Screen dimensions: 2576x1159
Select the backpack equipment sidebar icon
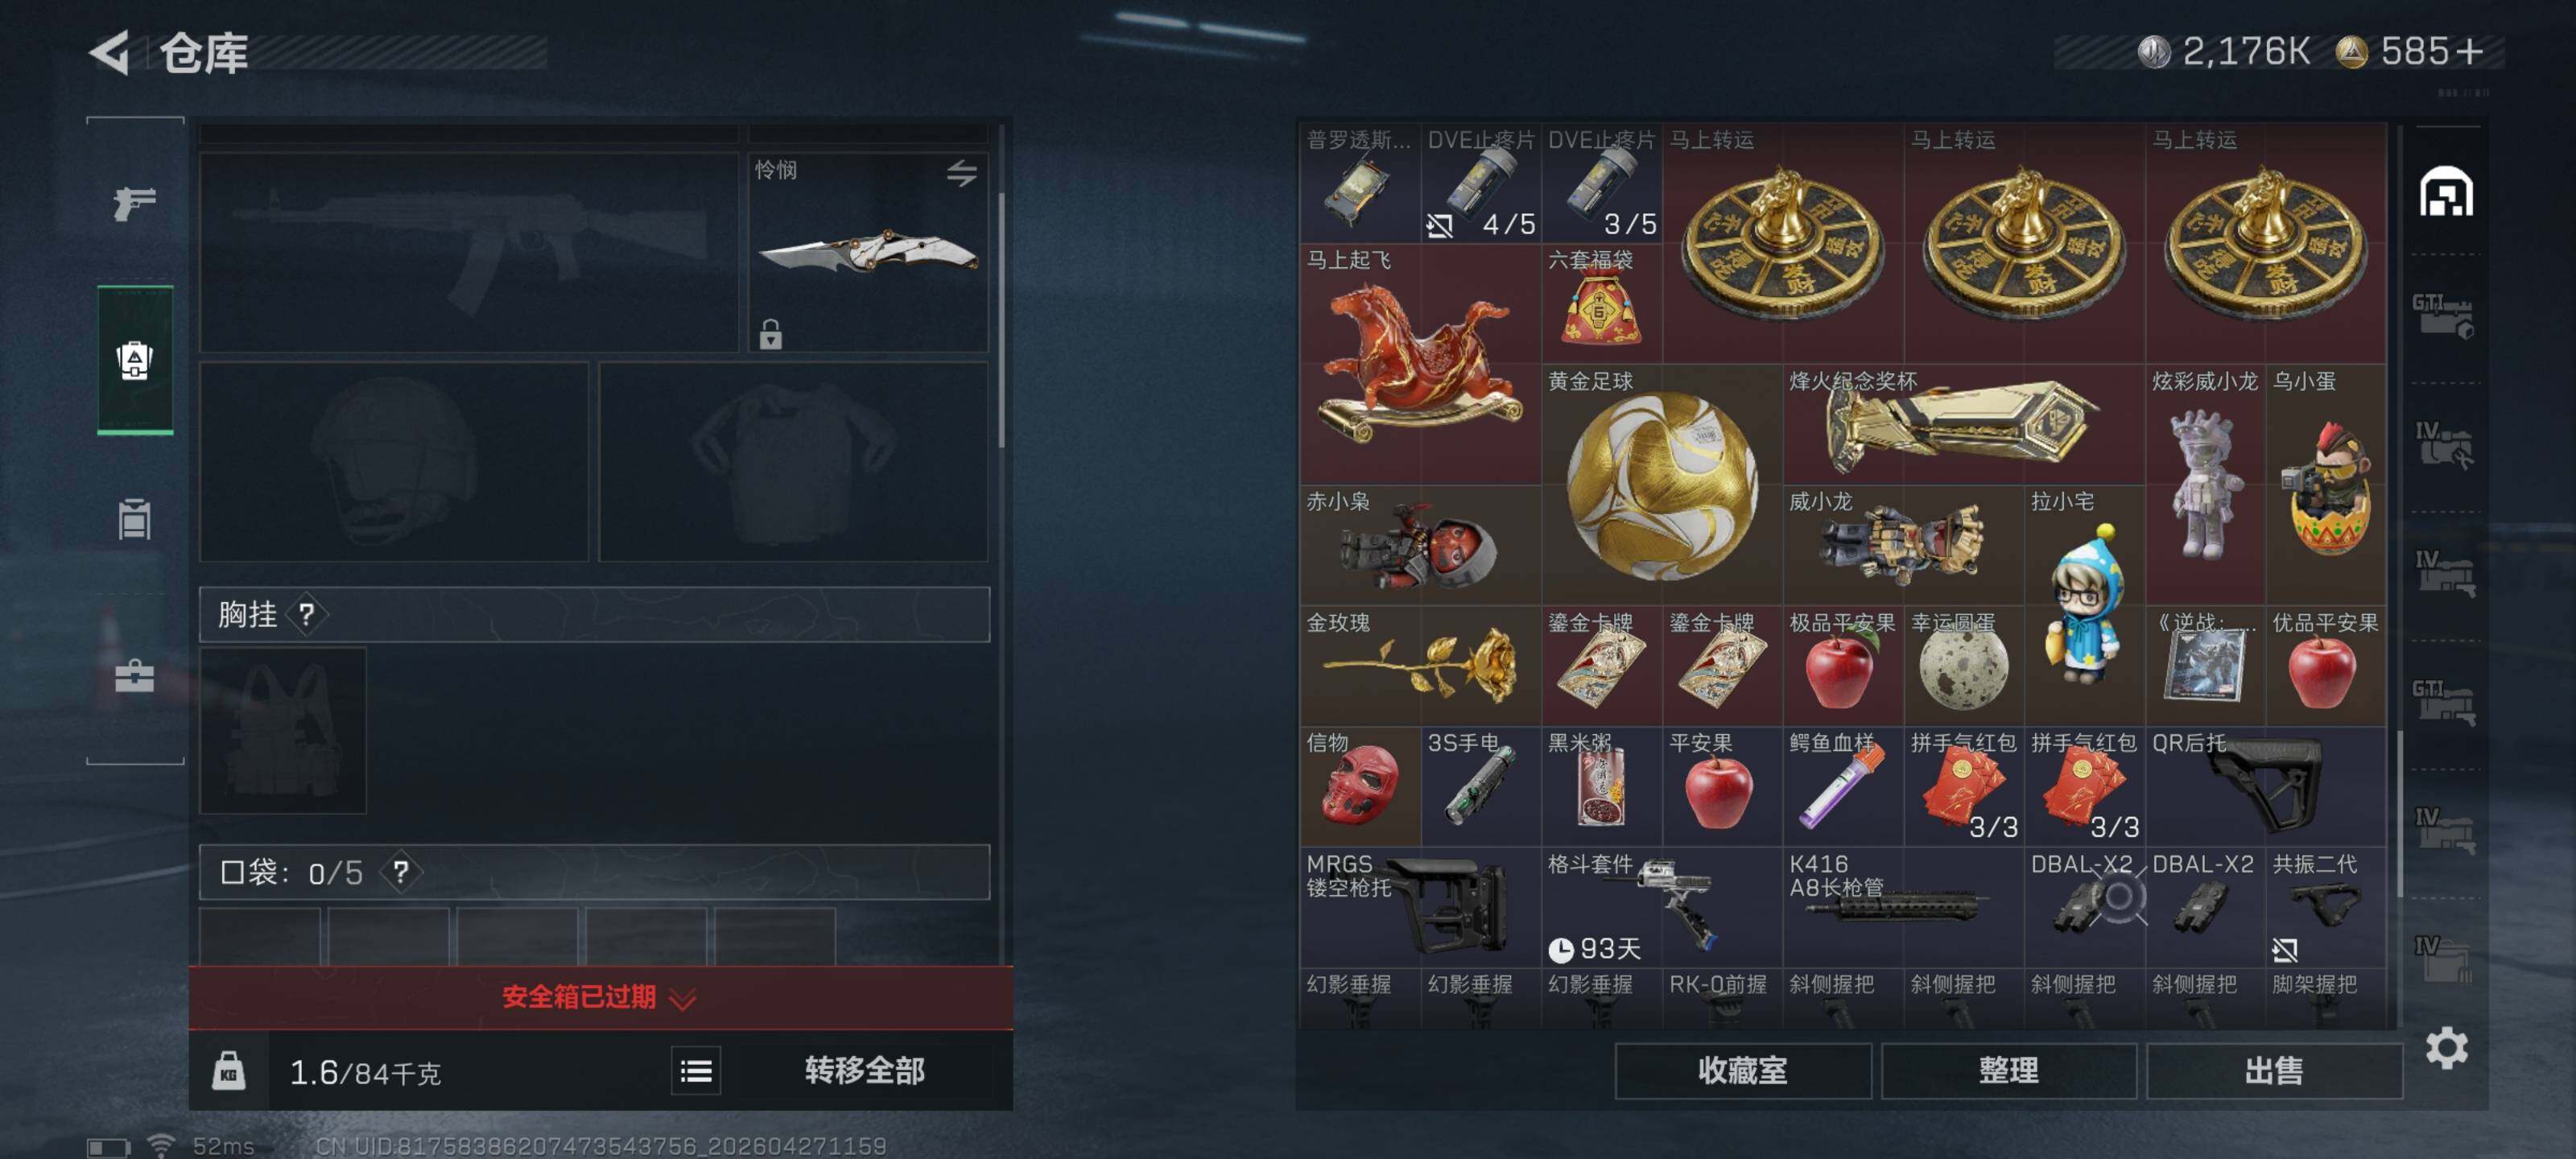click(x=135, y=360)
